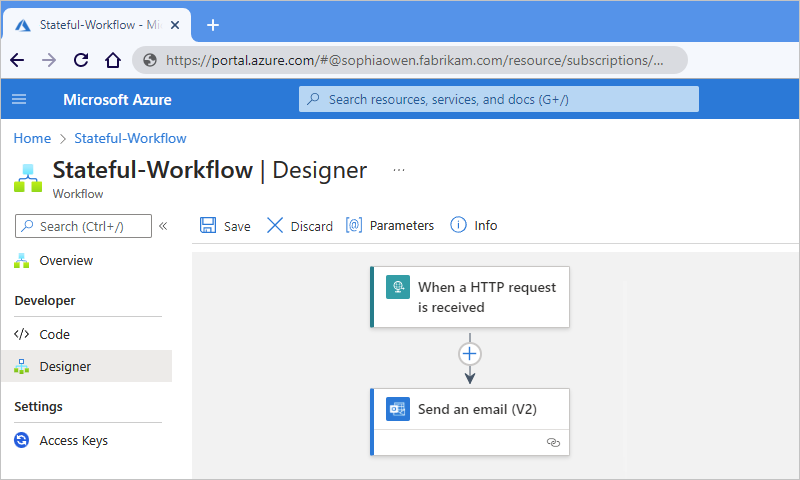The width and height of the screenshot is (800, 480).
Task: Click the Discard X icon
Action: 275,226
